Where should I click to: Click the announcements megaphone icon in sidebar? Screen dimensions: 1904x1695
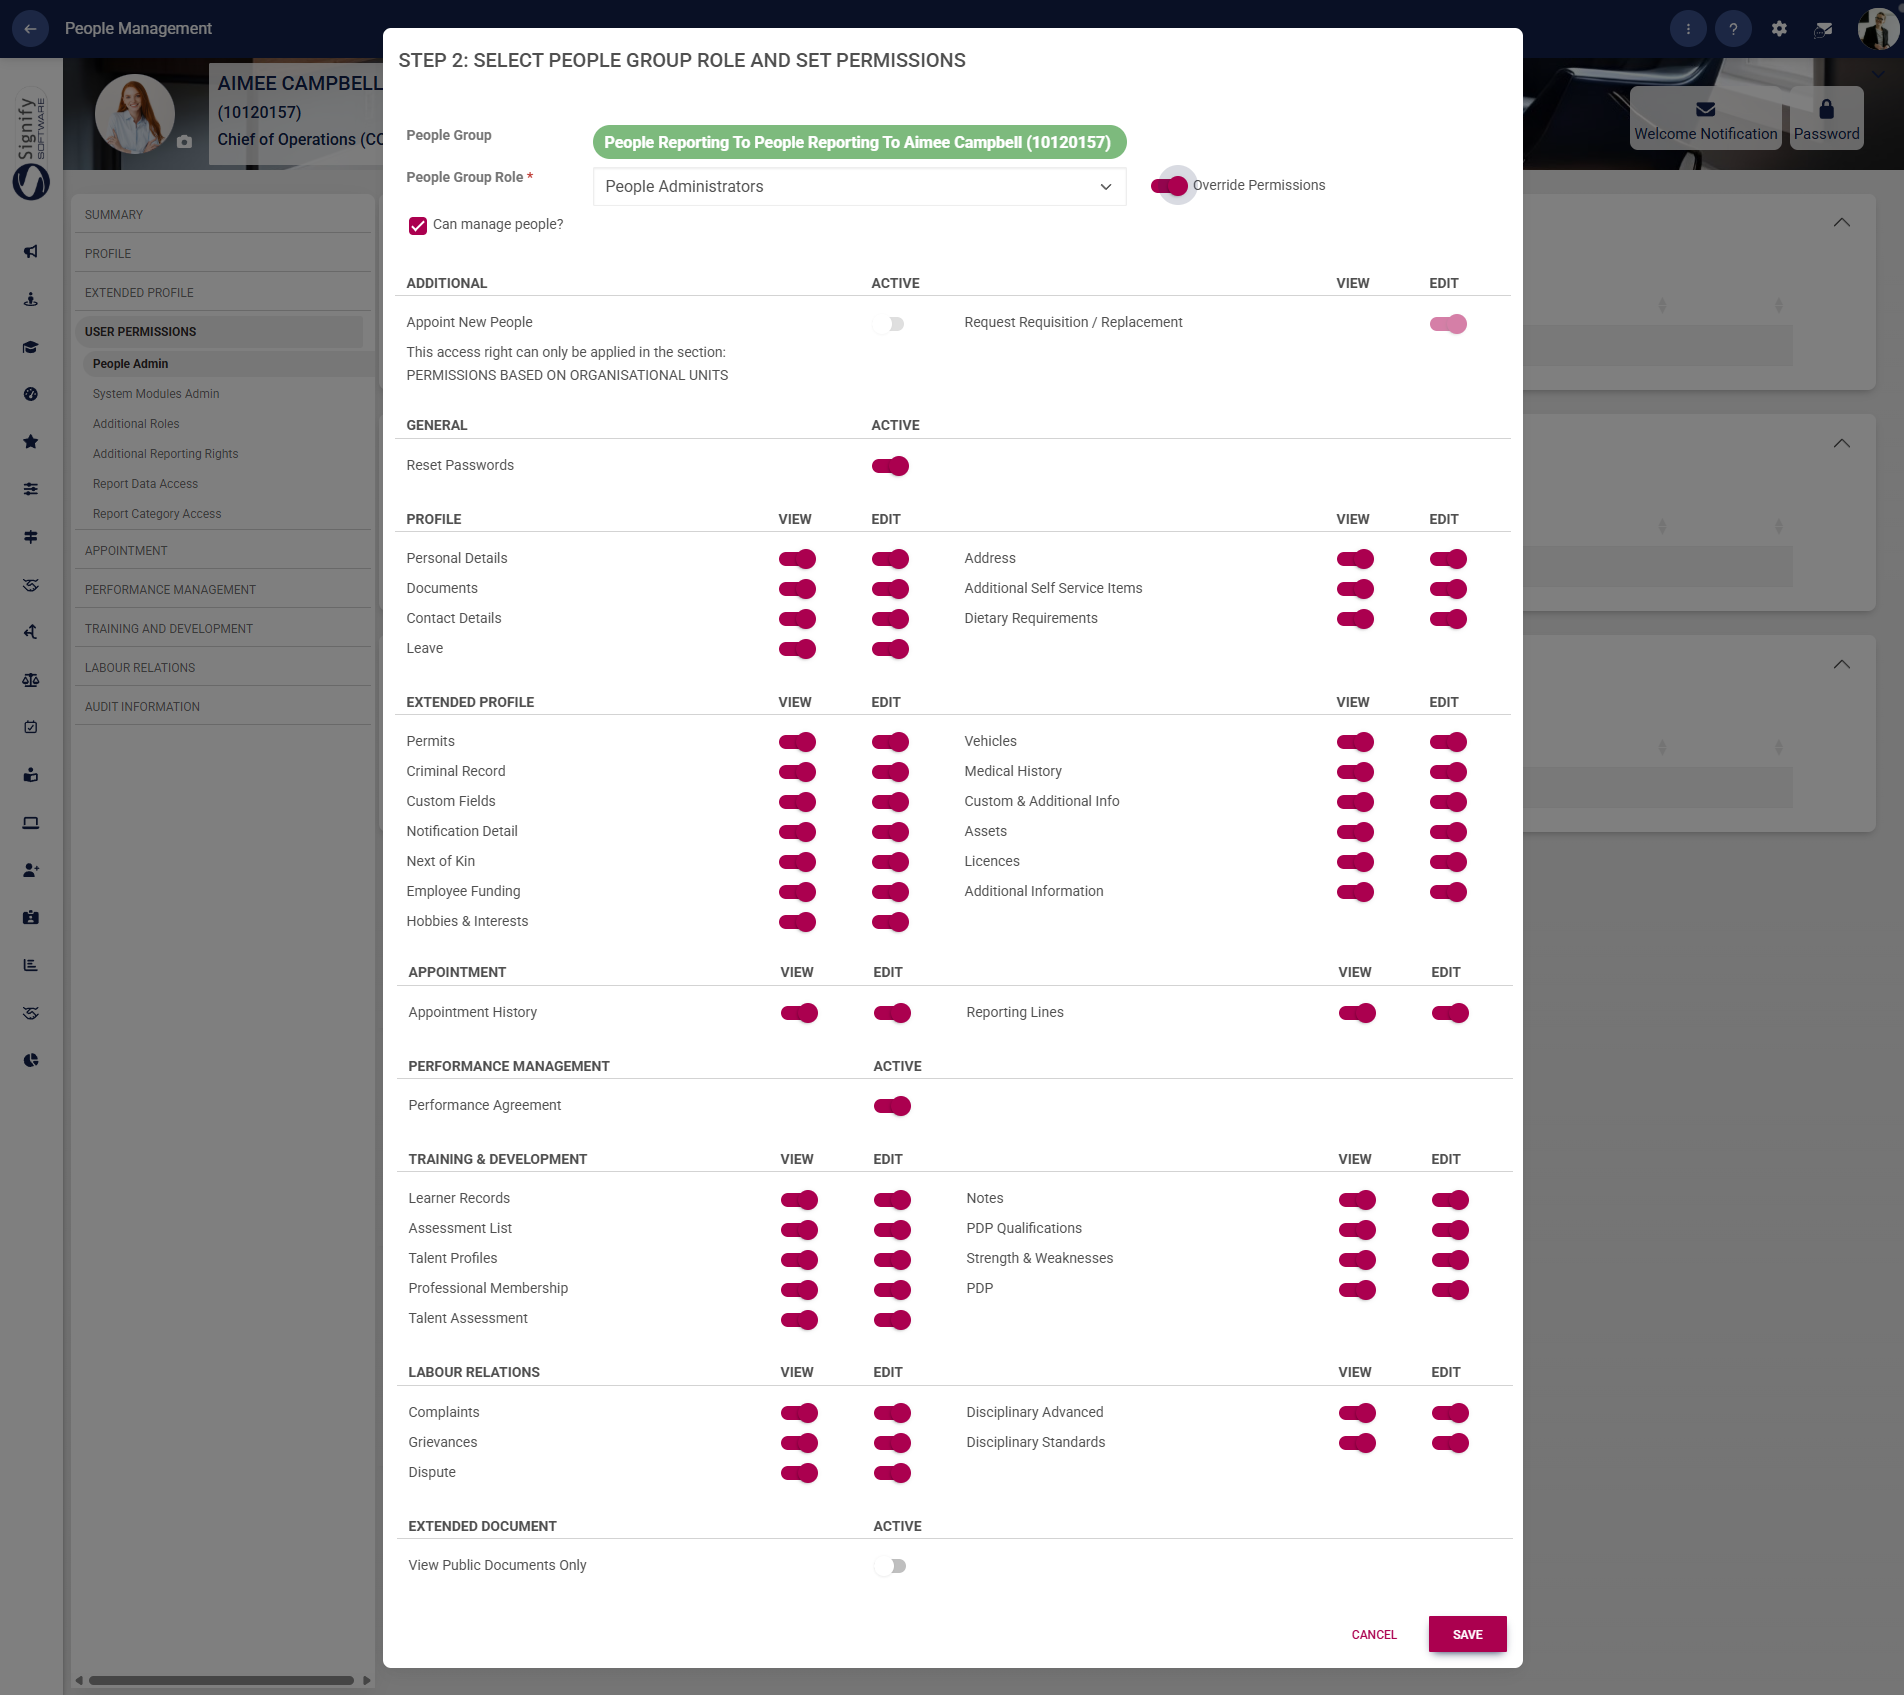31,253
